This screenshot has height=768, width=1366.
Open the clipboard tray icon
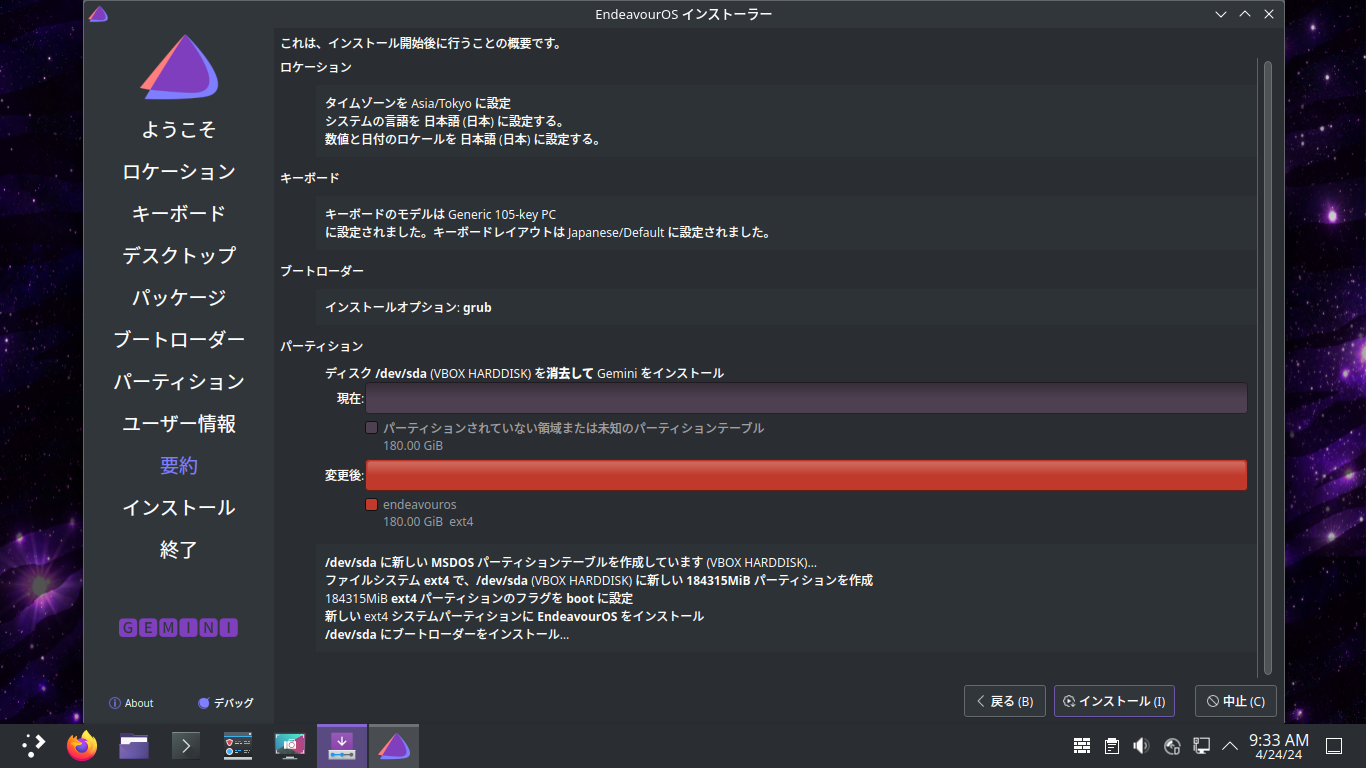tap(1112, 746)
